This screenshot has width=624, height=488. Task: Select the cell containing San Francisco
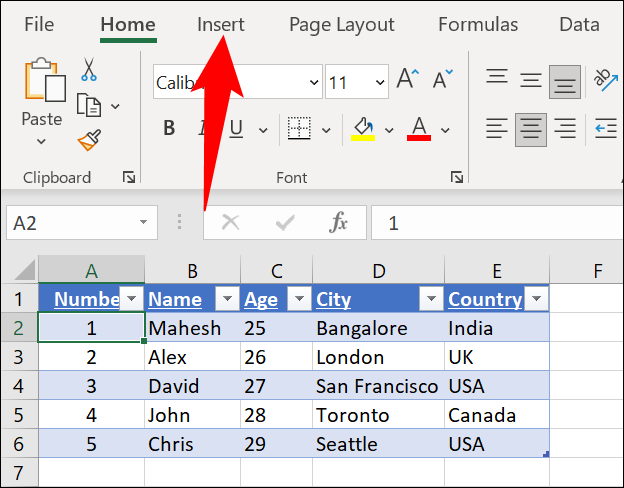pyautogui.click(x=377, y=386)
